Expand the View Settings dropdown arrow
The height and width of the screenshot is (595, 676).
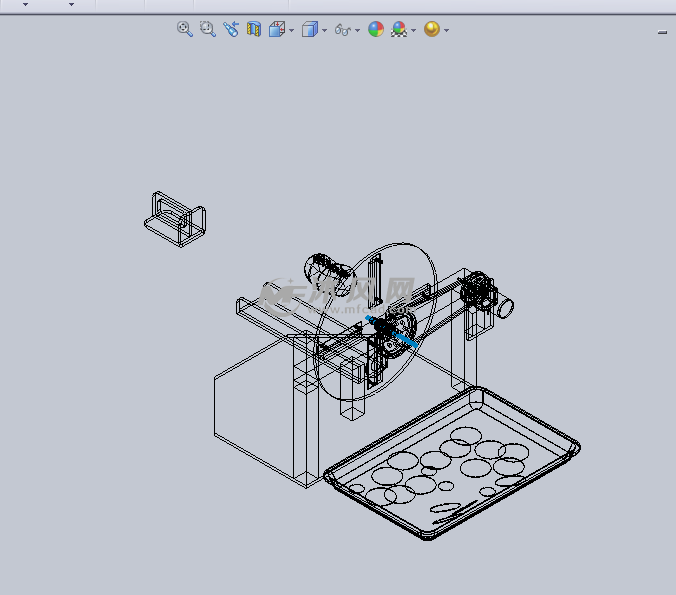446,30
